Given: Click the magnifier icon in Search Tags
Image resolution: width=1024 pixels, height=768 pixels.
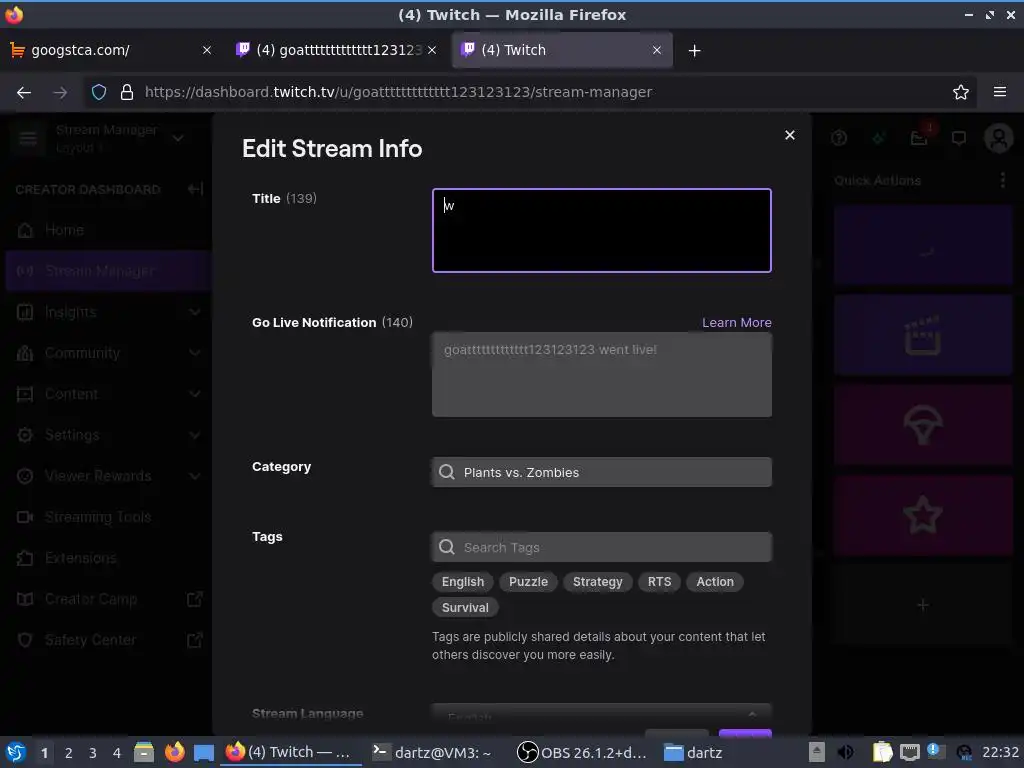Looking at the screenshot, I should tap(447, 547).
